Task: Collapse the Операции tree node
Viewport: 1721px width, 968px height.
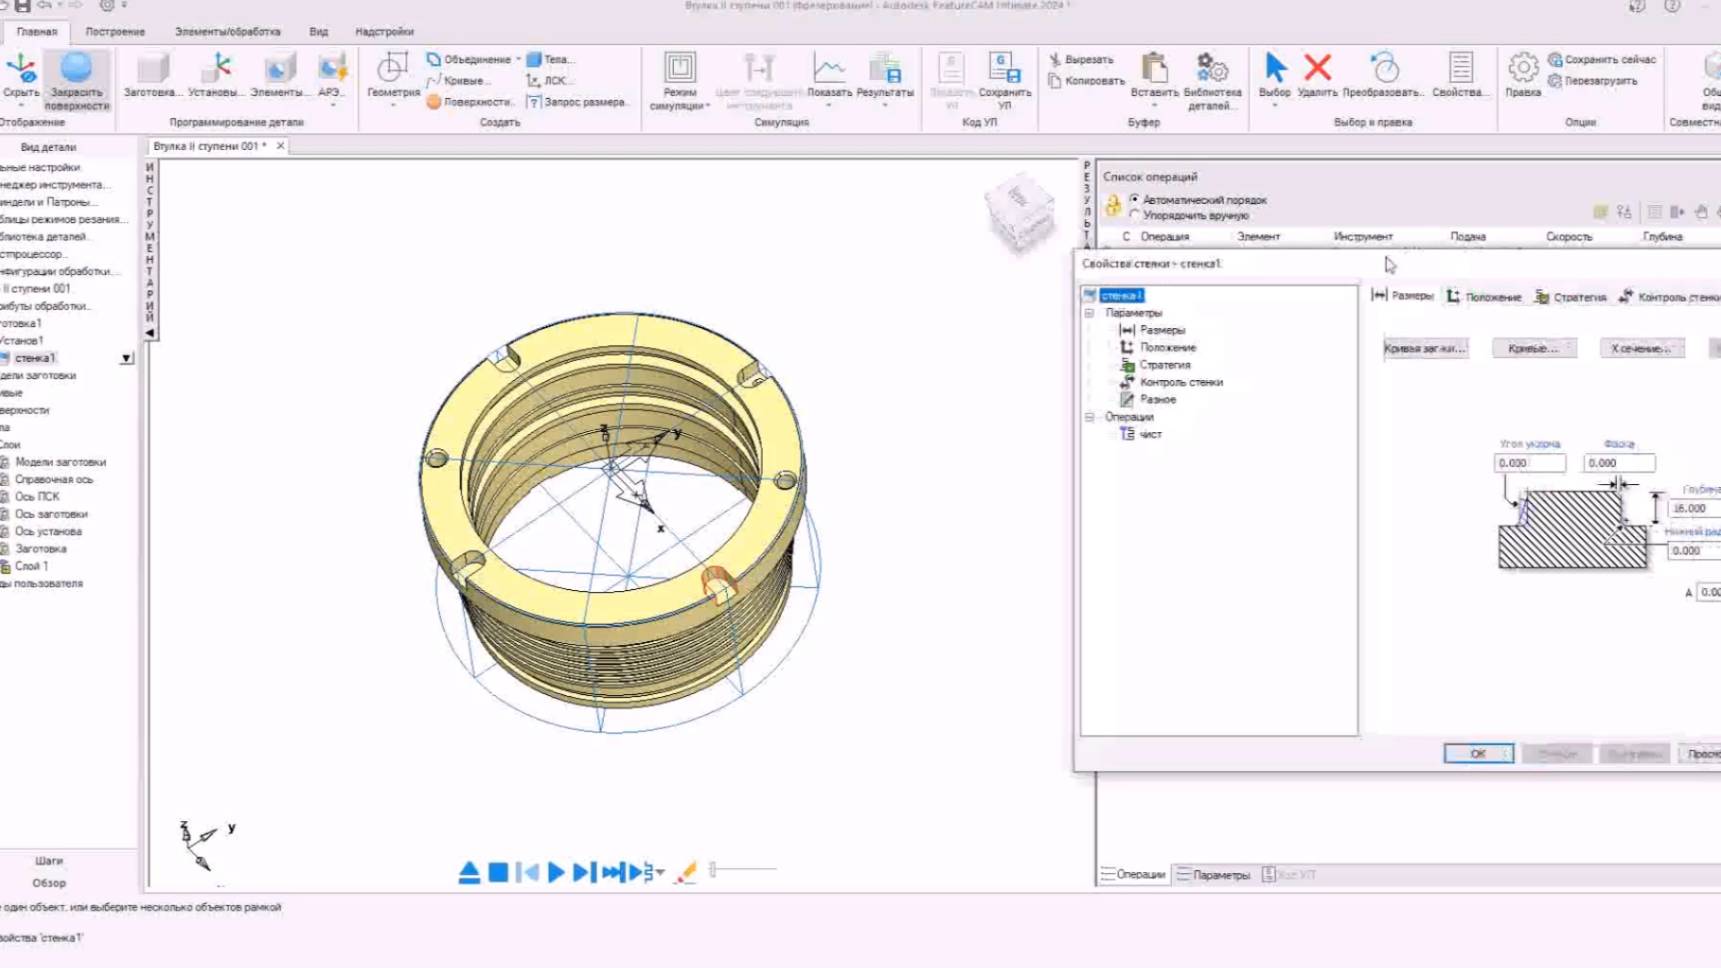Action: click(x=1090, y=417)
